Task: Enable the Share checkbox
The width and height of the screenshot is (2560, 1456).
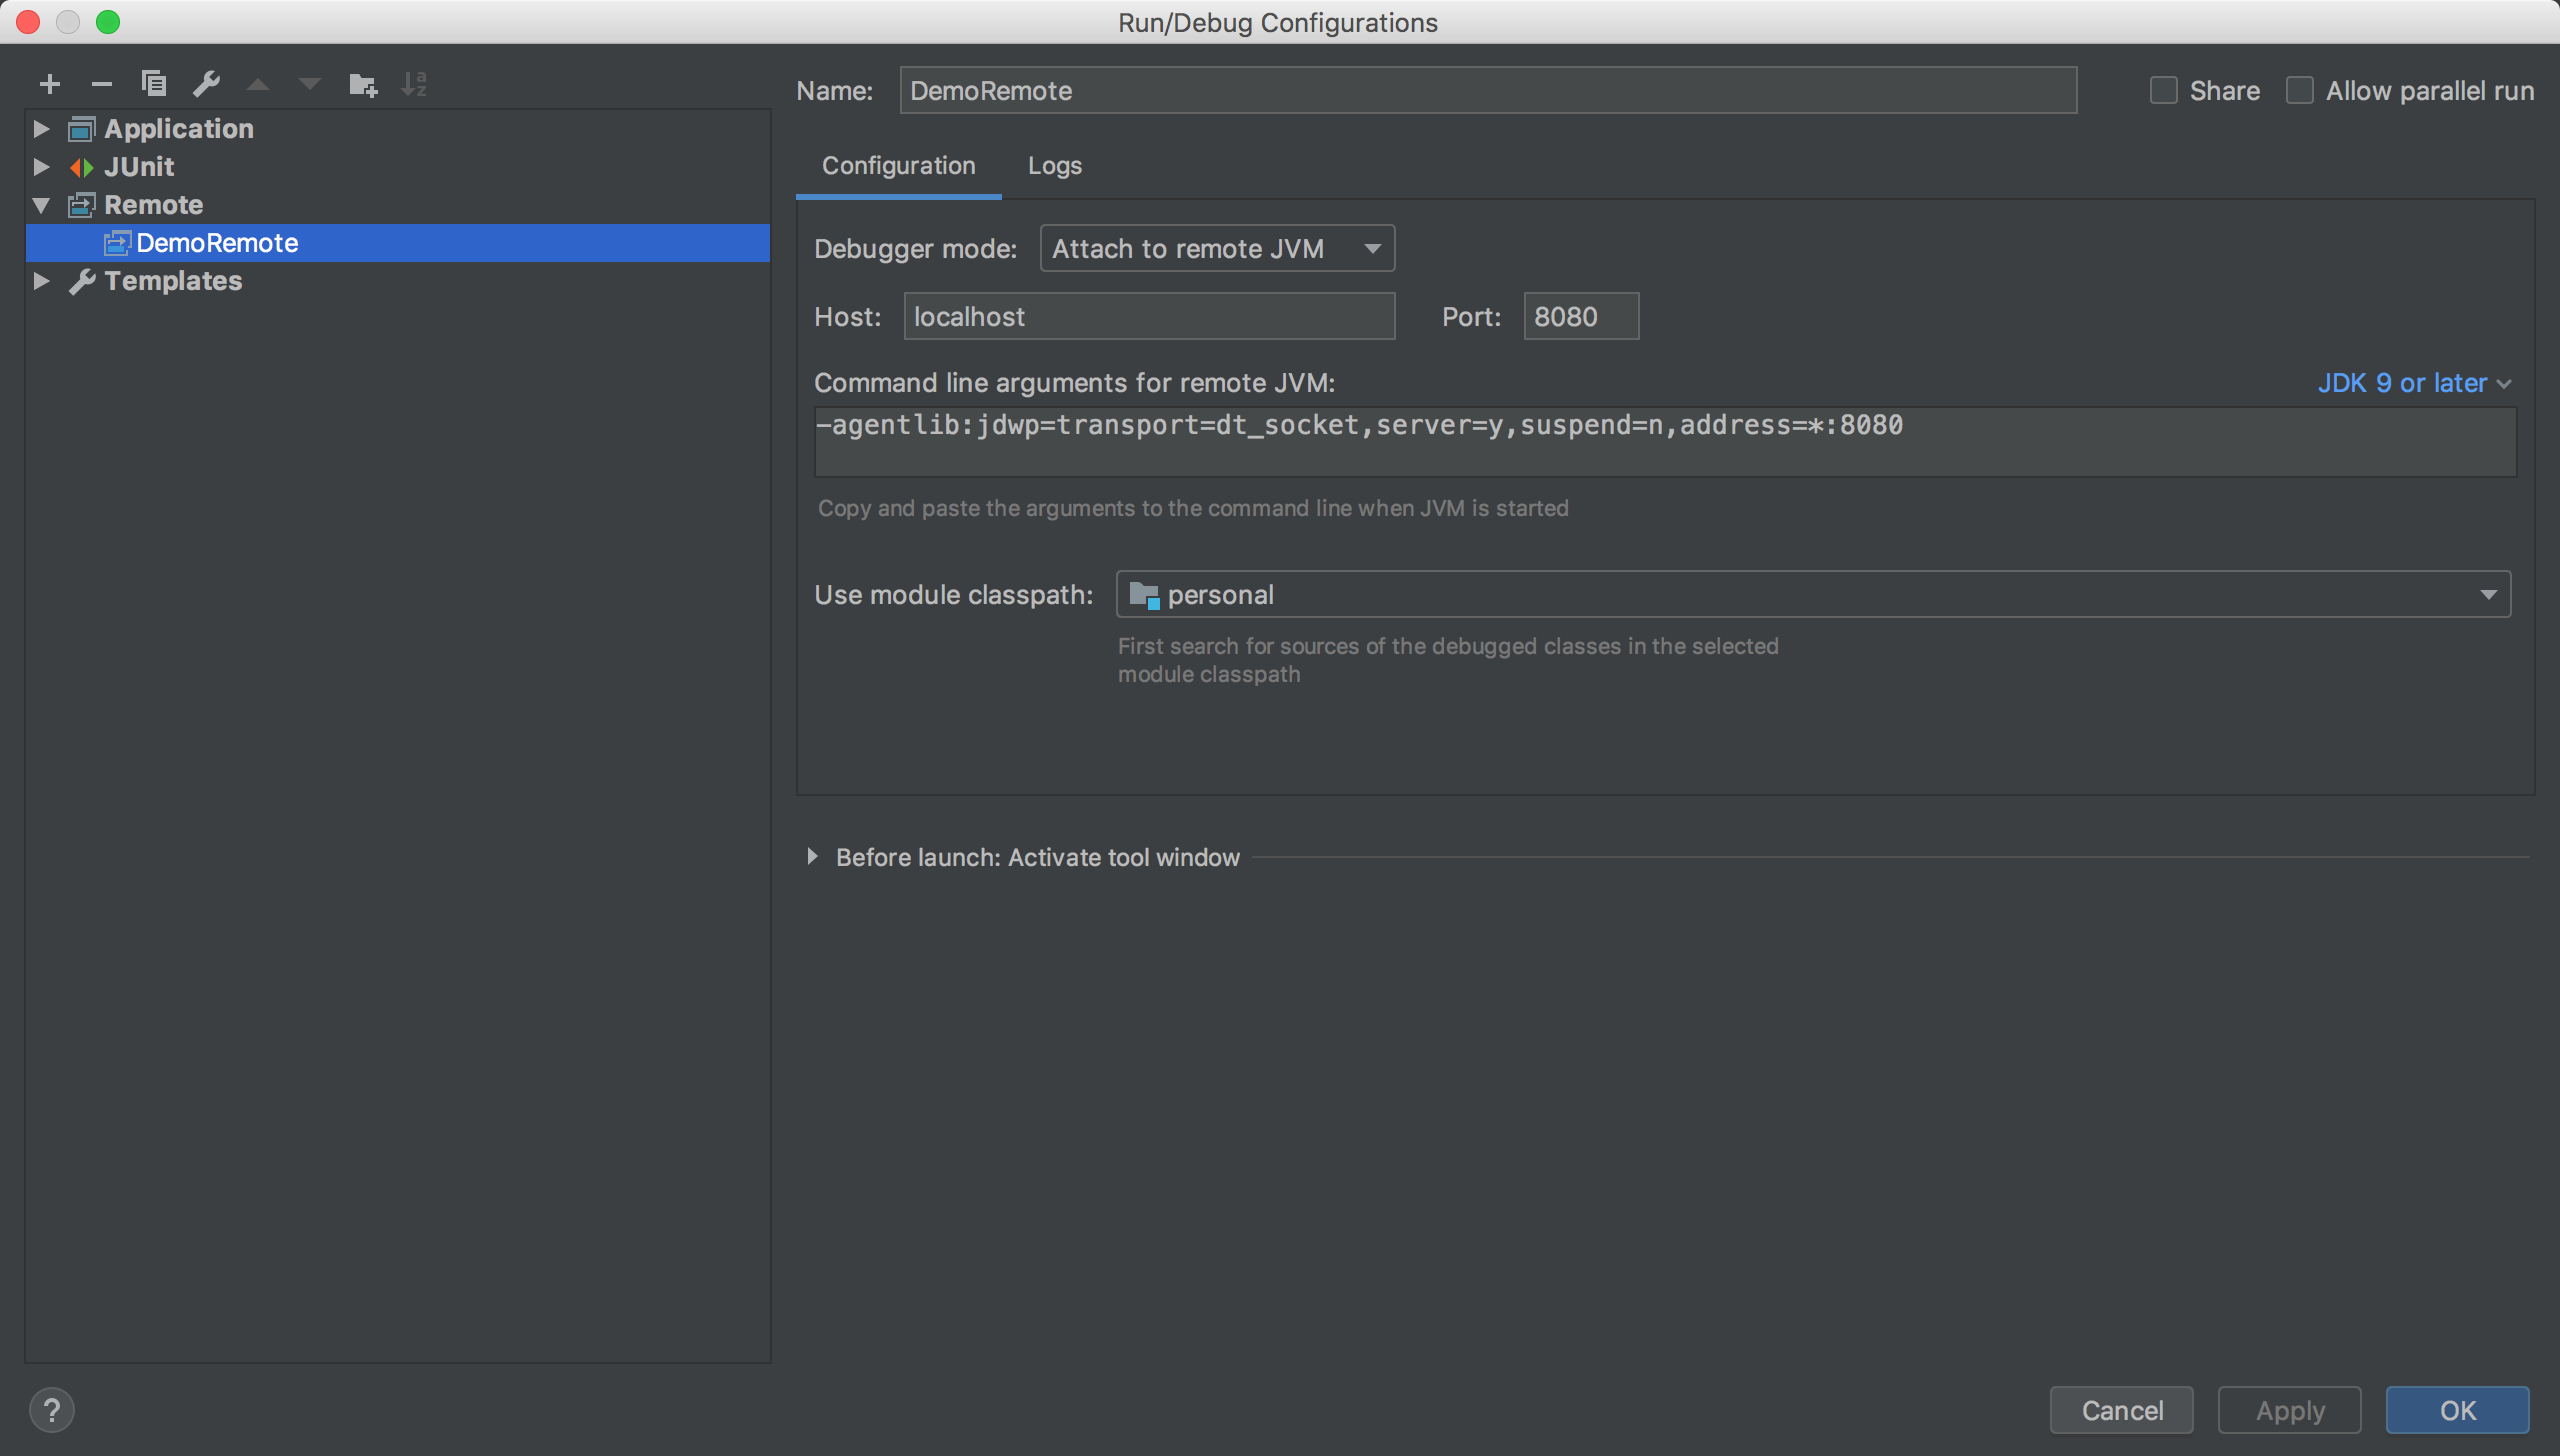Action: pyautogui.click(x=2164, y=91)
